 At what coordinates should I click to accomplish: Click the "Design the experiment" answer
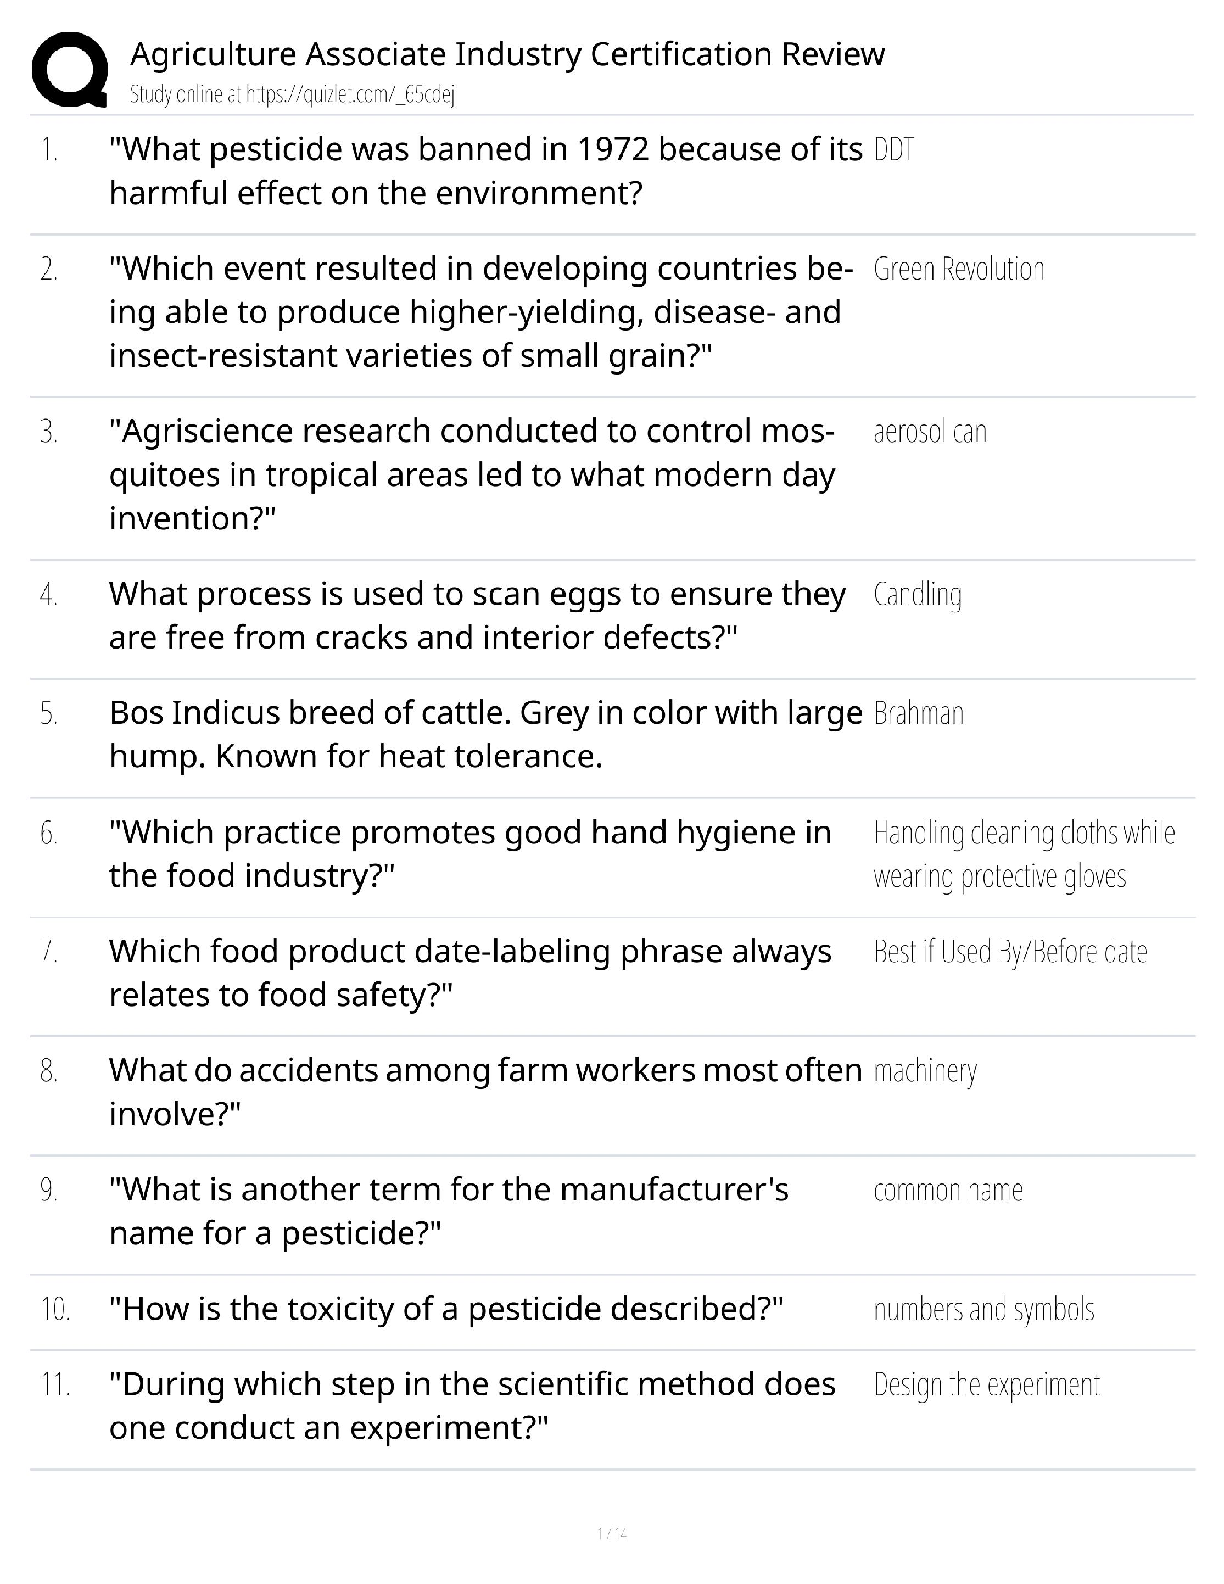(986, 1385)
